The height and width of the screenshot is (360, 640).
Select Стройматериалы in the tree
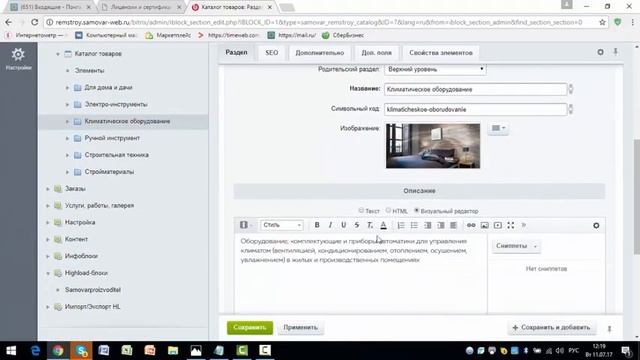pyautogui.click(x=109, y=172)
